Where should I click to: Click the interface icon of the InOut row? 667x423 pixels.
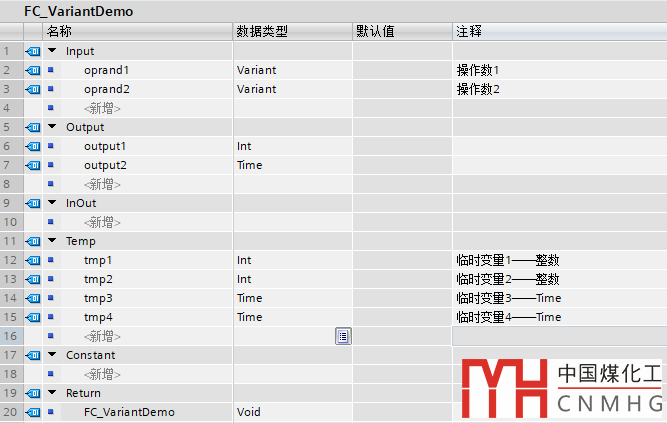click(33, 203)
